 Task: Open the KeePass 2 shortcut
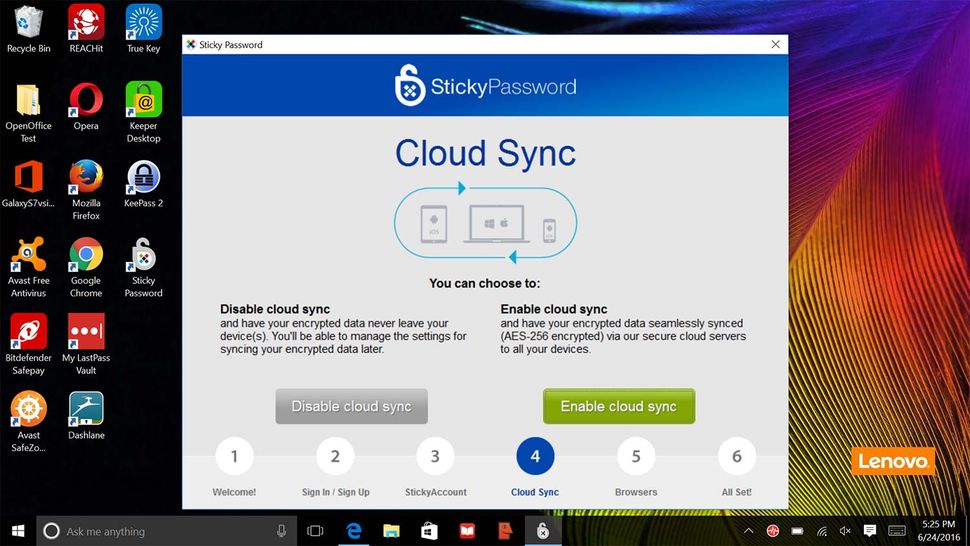pyautogui.click(x=144, y=184)
